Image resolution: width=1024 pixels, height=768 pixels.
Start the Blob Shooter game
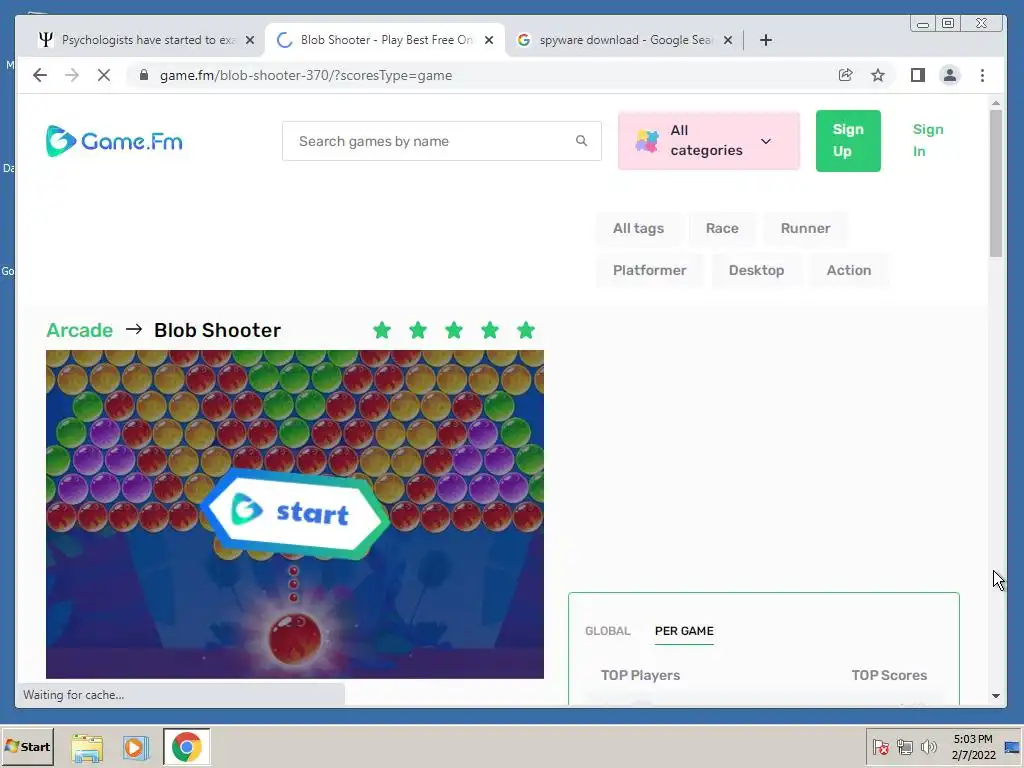[x=295, y=513]
